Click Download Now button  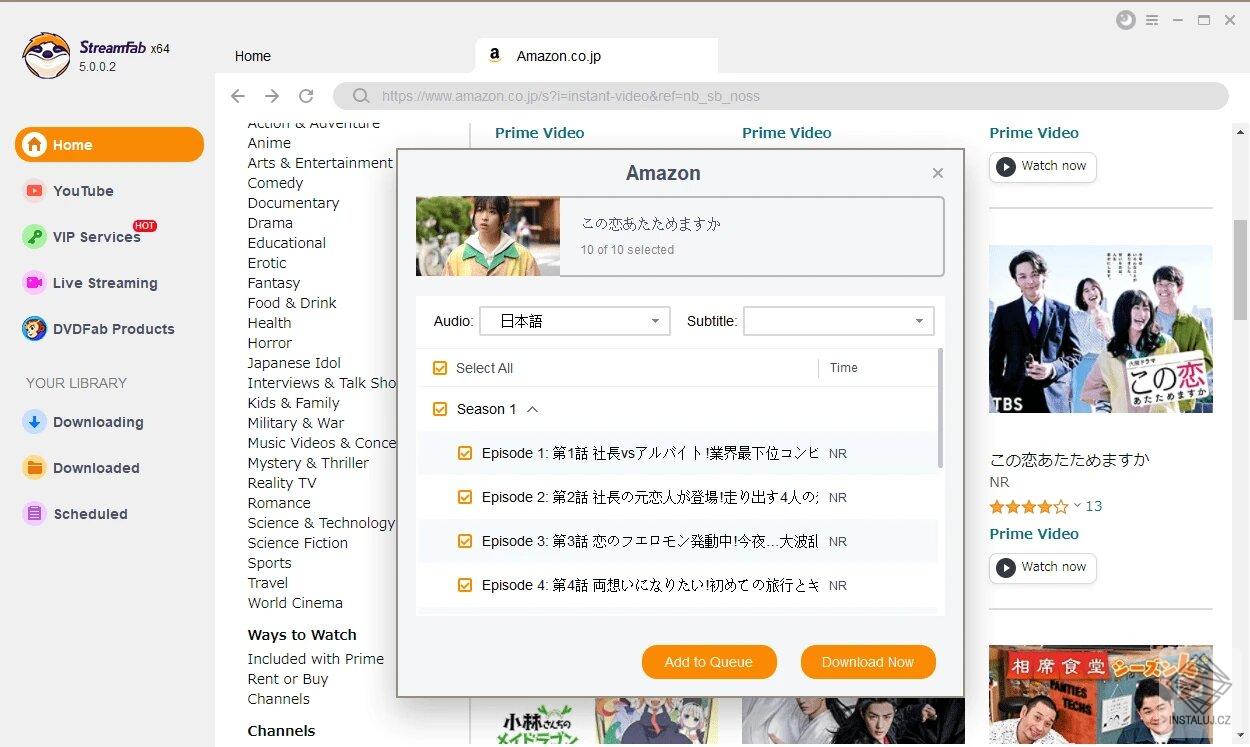[868, 662]
